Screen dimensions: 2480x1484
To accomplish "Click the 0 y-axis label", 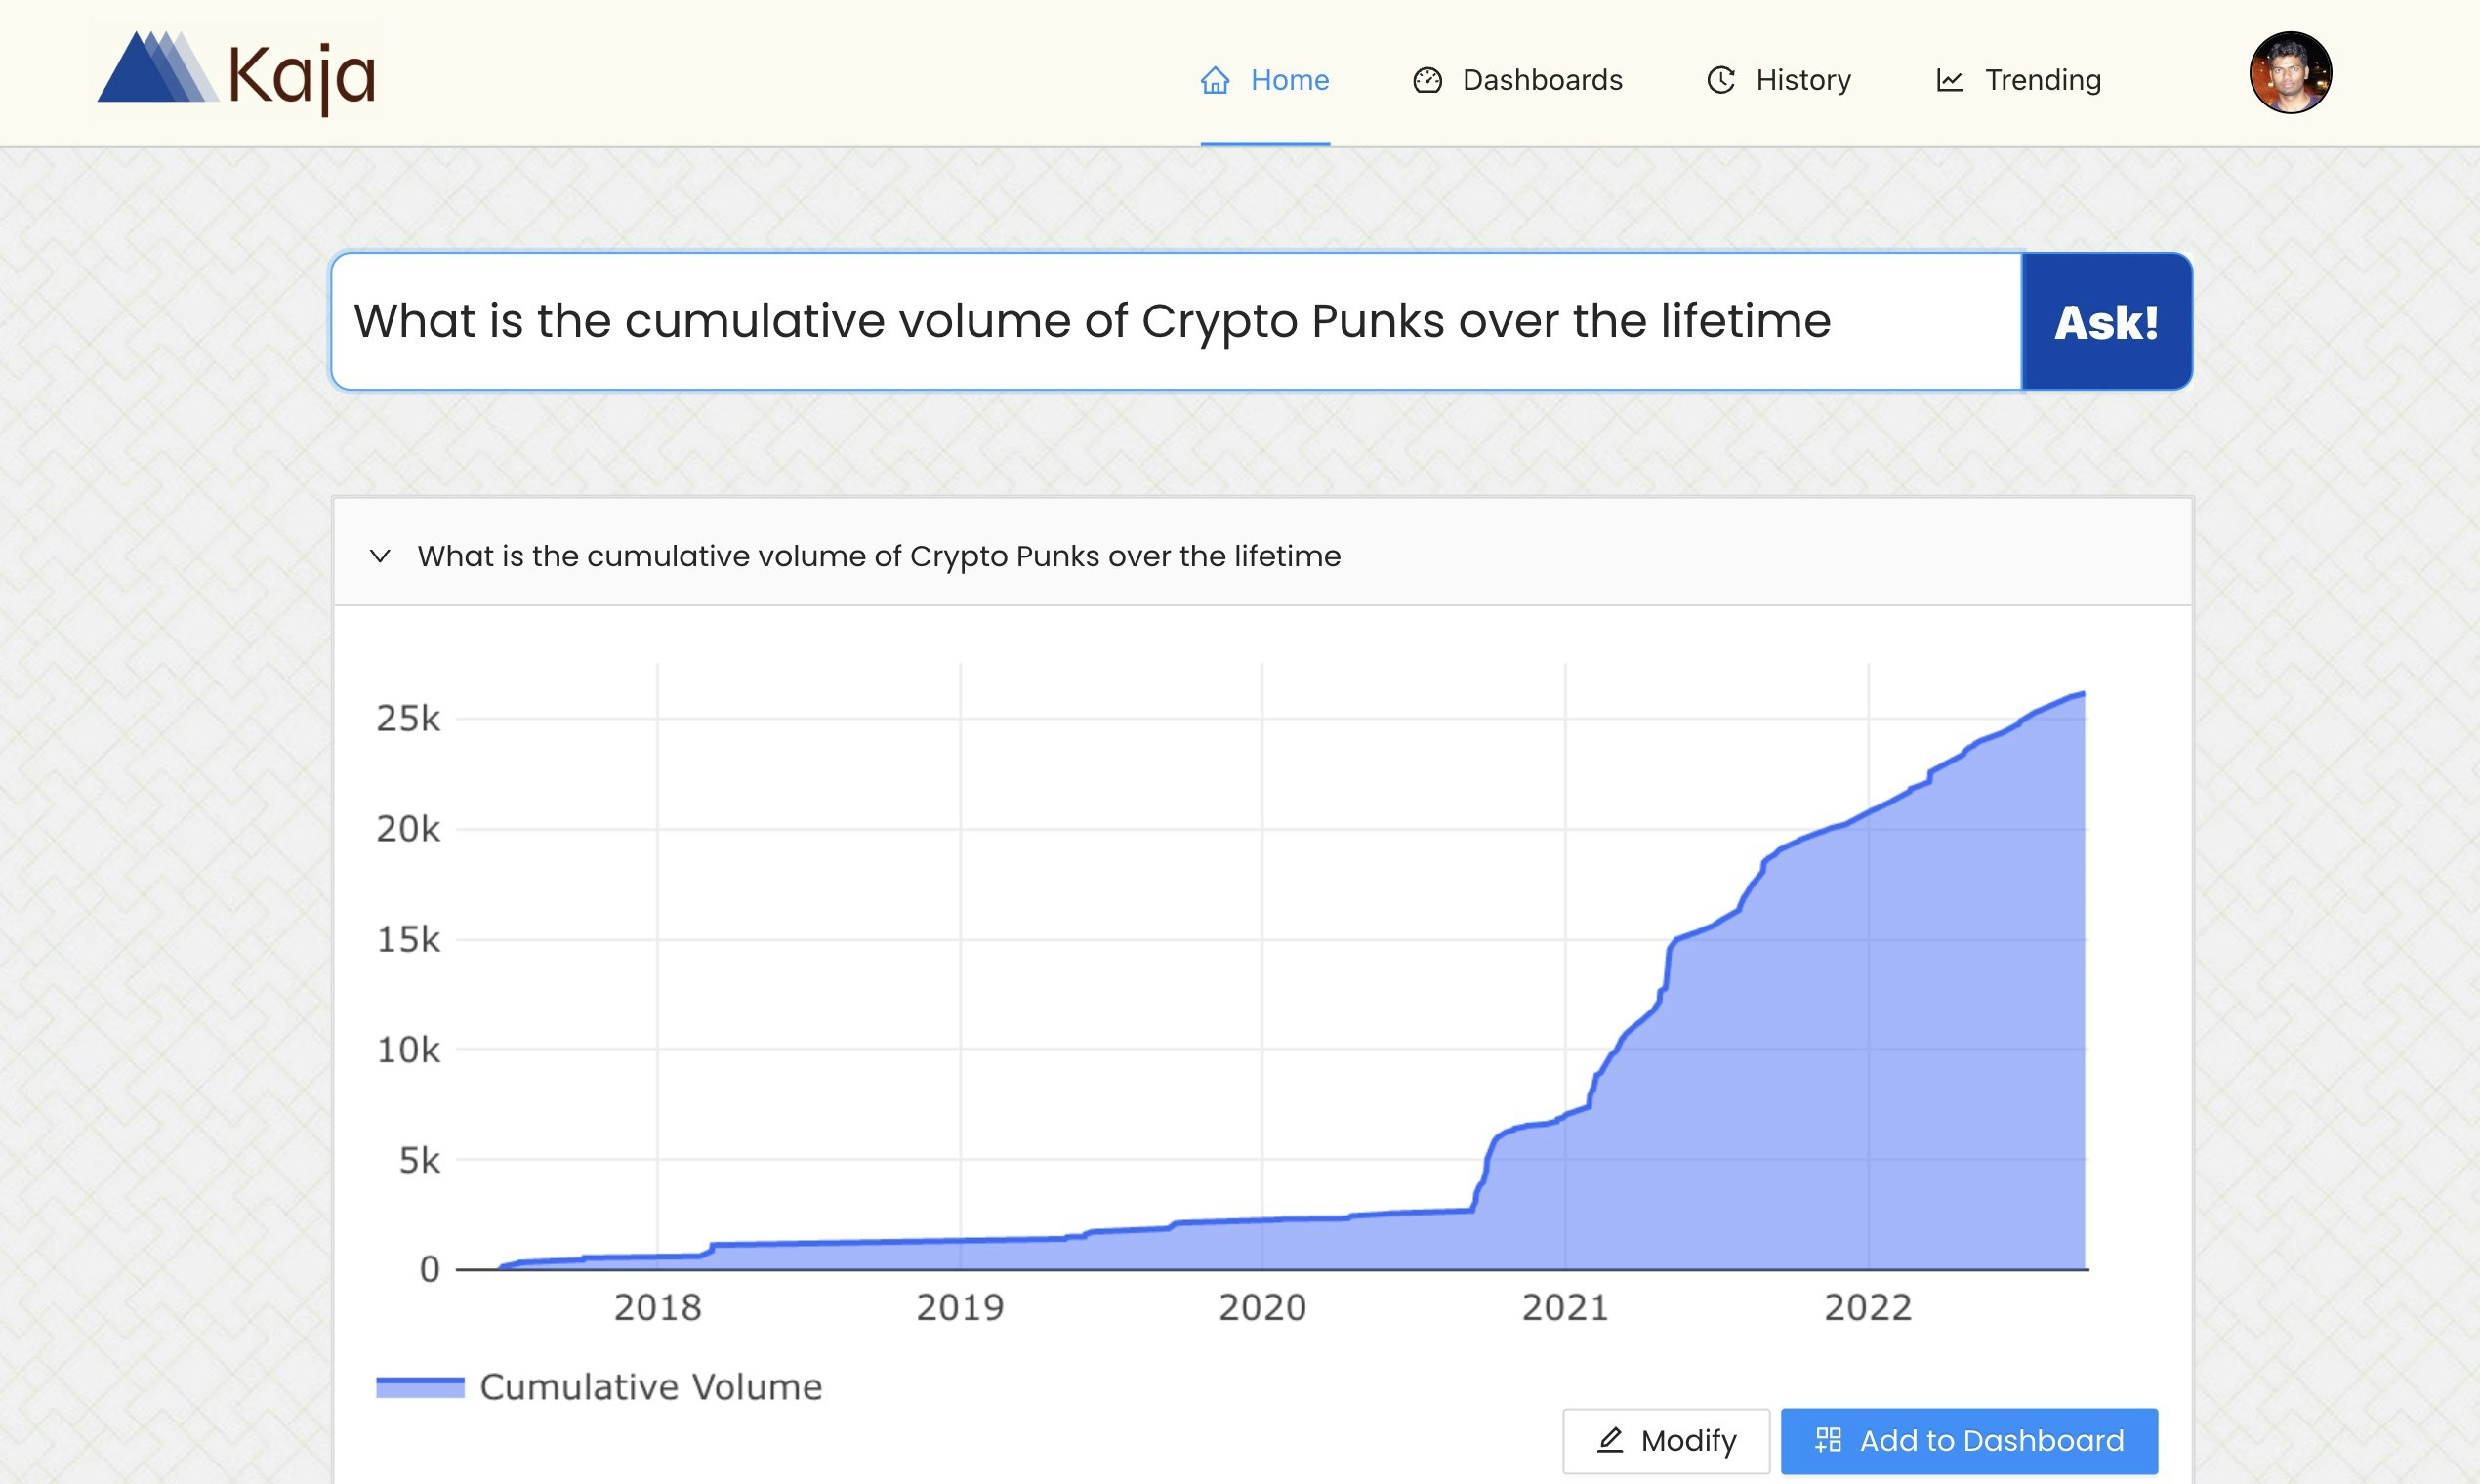I will 430,1270.
